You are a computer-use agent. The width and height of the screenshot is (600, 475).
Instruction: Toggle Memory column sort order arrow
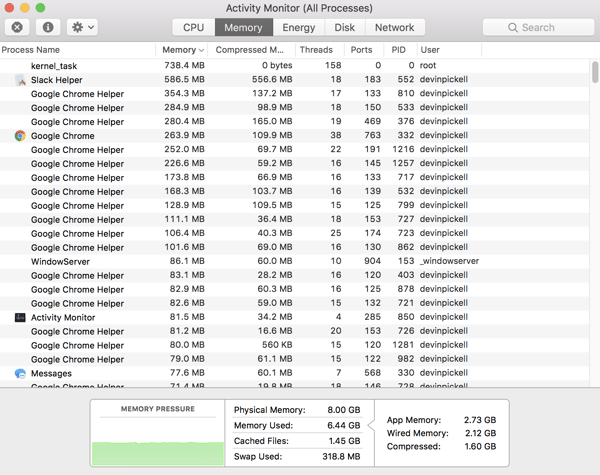click(202, 50)
